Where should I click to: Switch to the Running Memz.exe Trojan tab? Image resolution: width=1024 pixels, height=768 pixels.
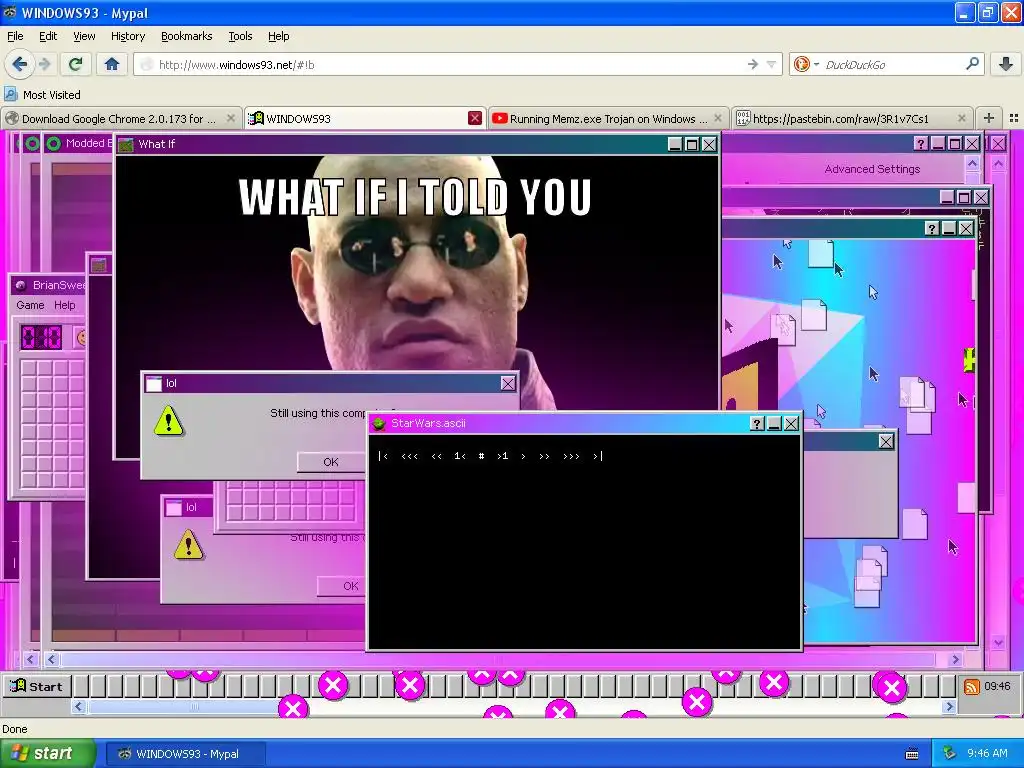(x=607, y=118)
